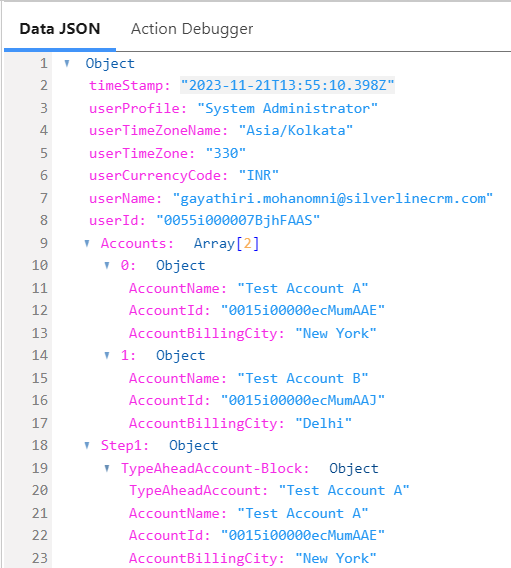511x568 pixels.
Task: Select the userName email value
Action: click(x=333, y=198)
